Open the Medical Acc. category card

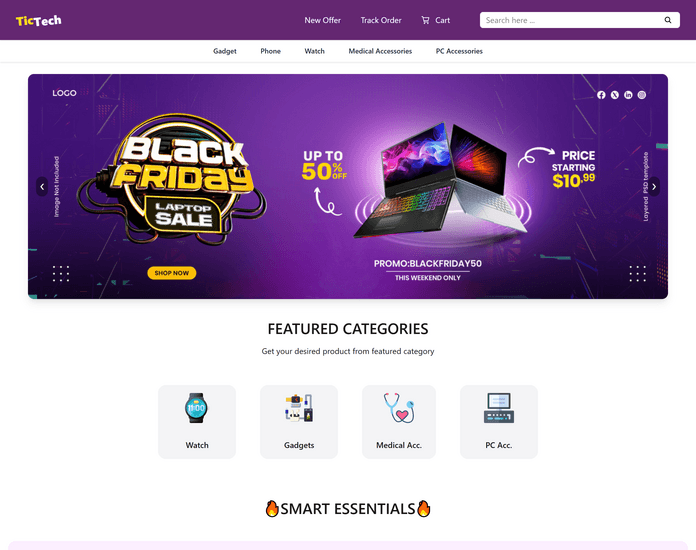pyautogui.click(x=399, y=422)
